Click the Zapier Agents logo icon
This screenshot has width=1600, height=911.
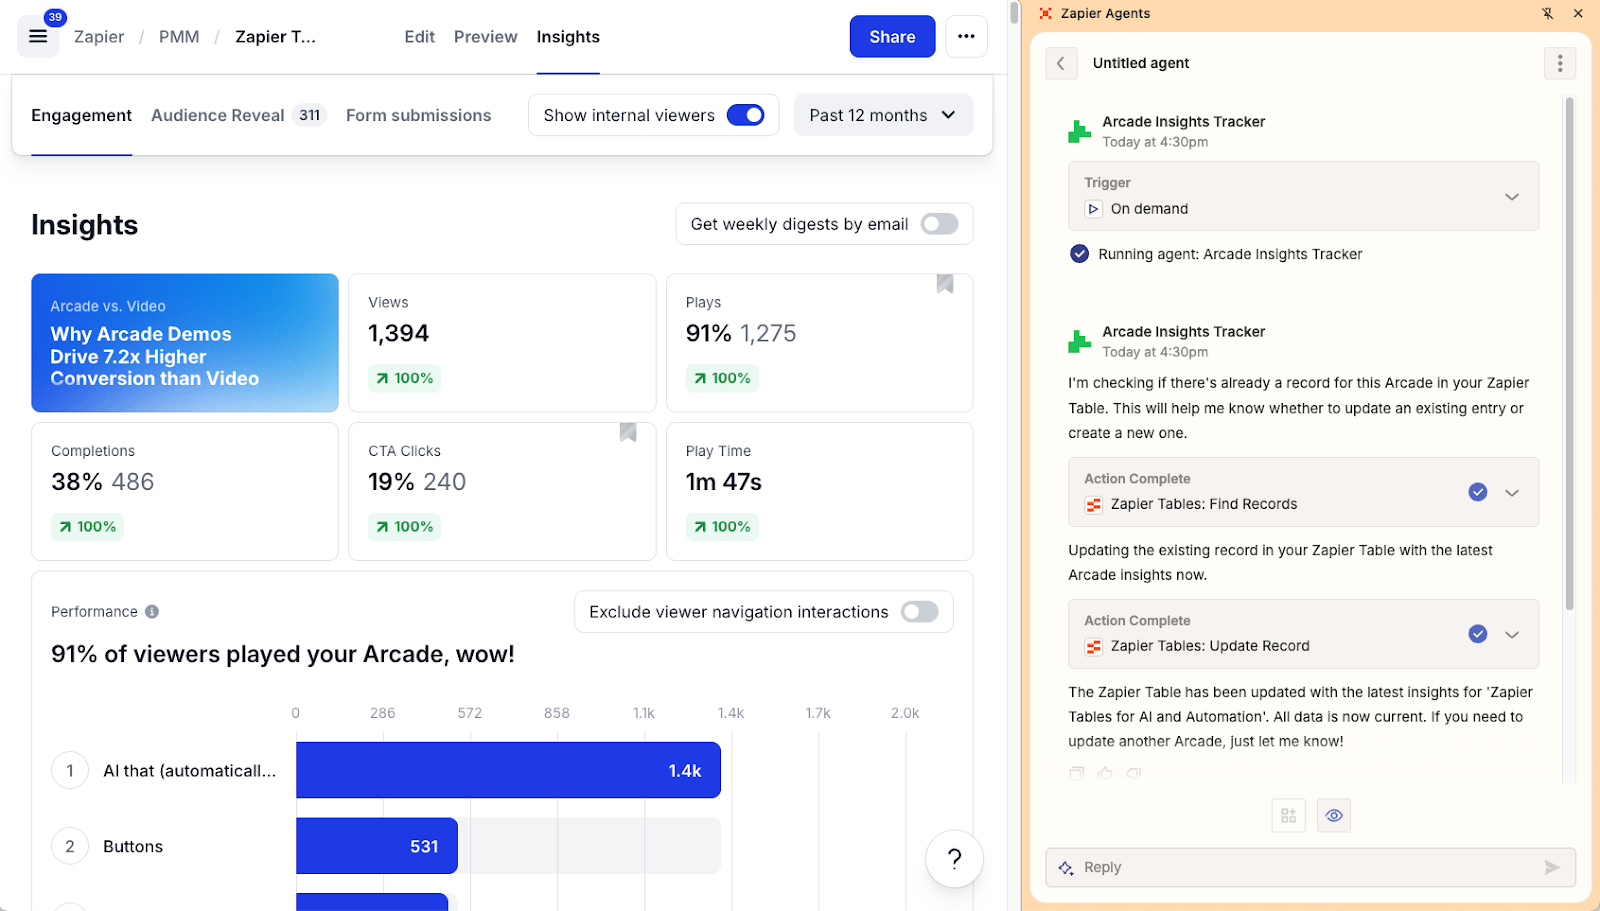[1046, 13]
